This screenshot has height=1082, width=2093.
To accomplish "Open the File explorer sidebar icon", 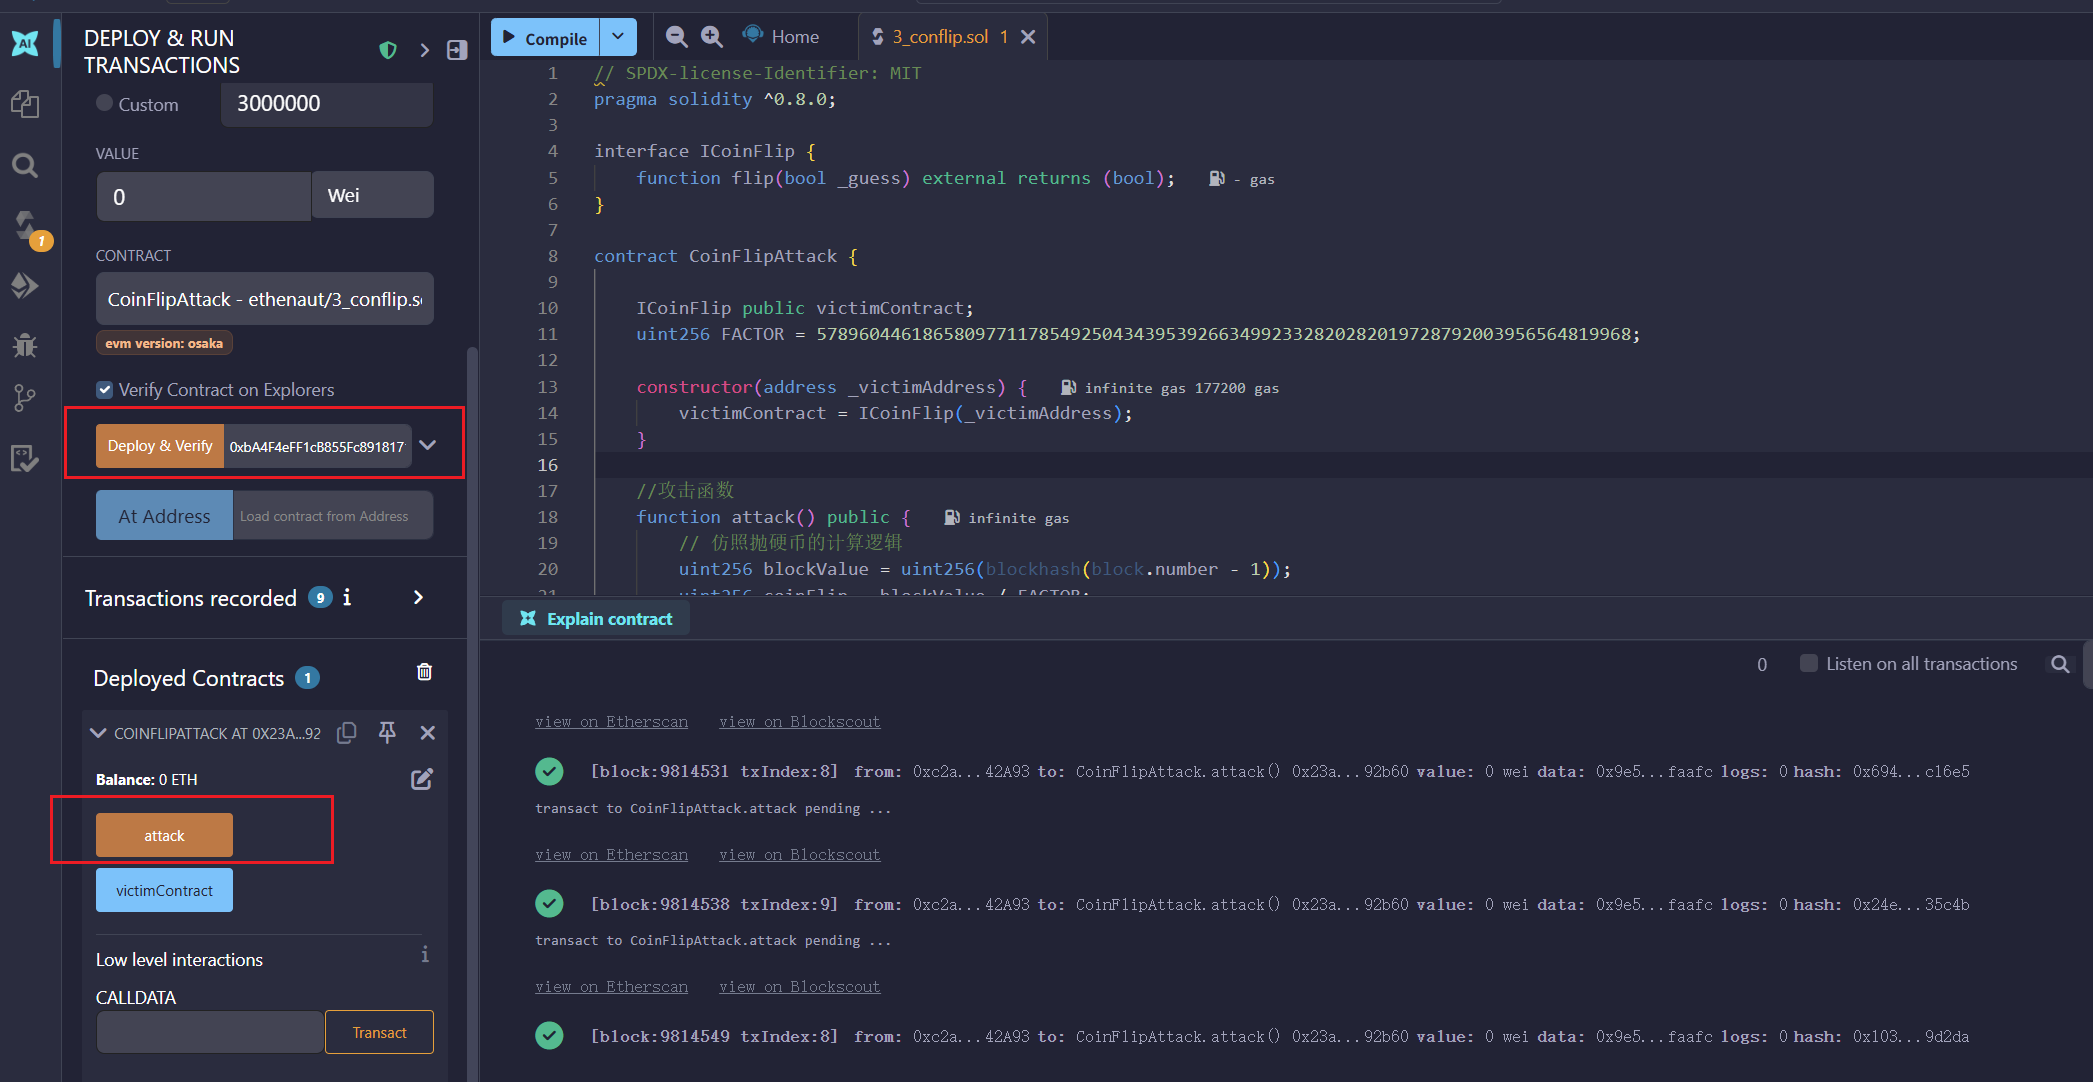I will (x=25, y=104).
